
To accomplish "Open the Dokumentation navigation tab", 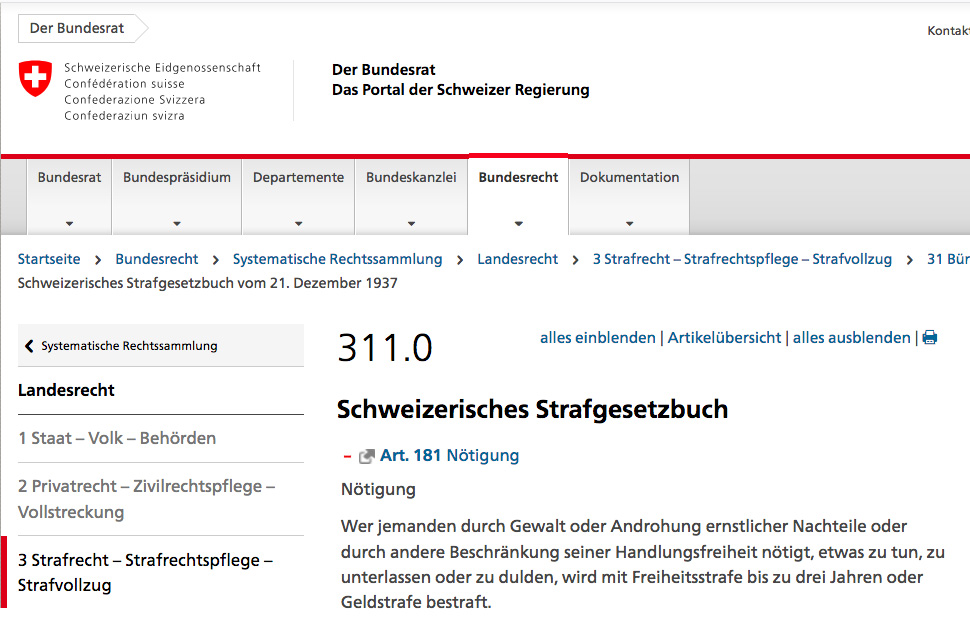I will (629, 178).
